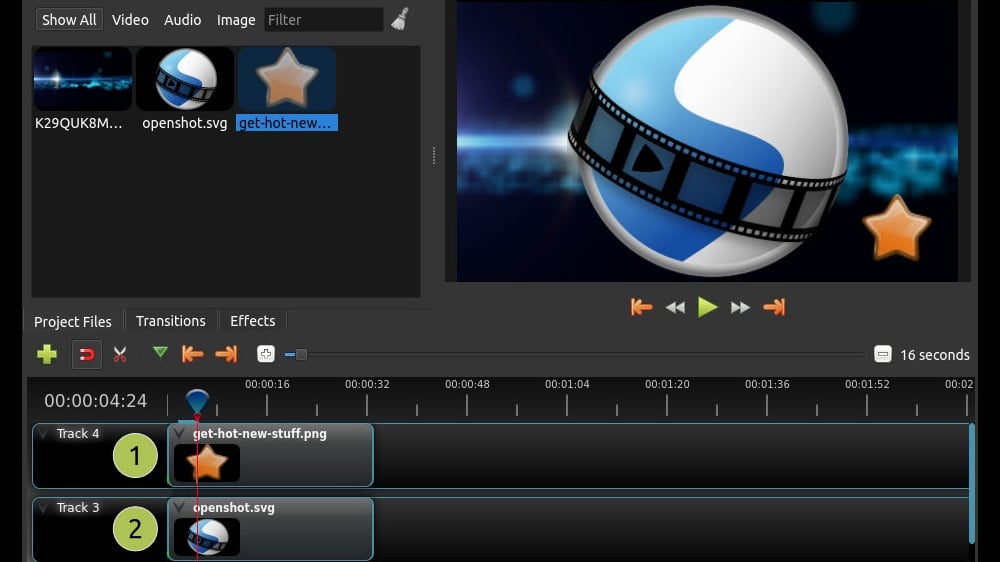The image size is (1000, 562).
Task: Click the green plus Add Track icon
Action: (x=47, y=354)
